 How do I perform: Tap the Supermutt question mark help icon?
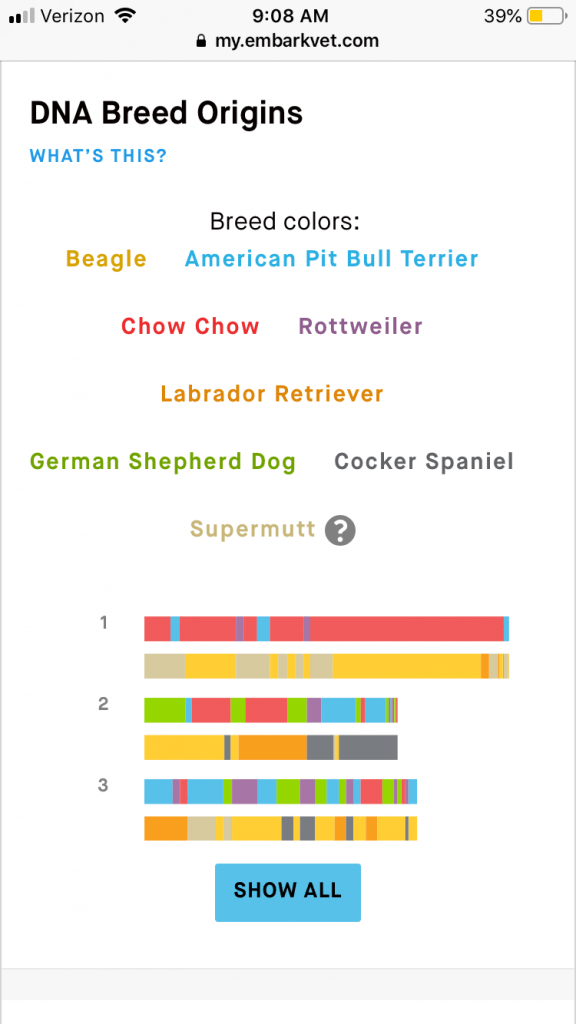coord(340,530)
